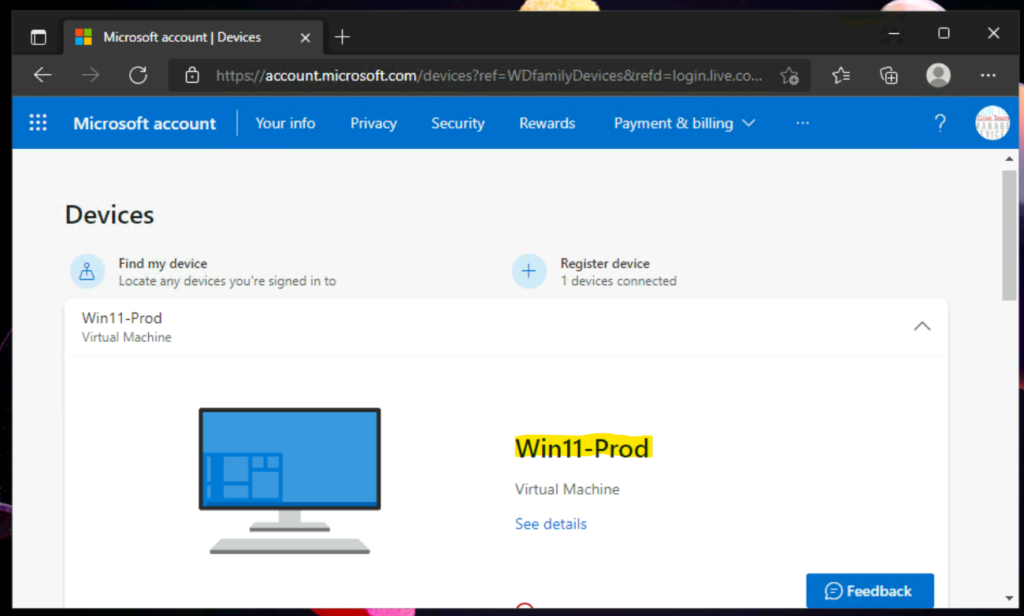Open browser Settings and more menu
The image size is (1024, 616).
tap(988, 76)
